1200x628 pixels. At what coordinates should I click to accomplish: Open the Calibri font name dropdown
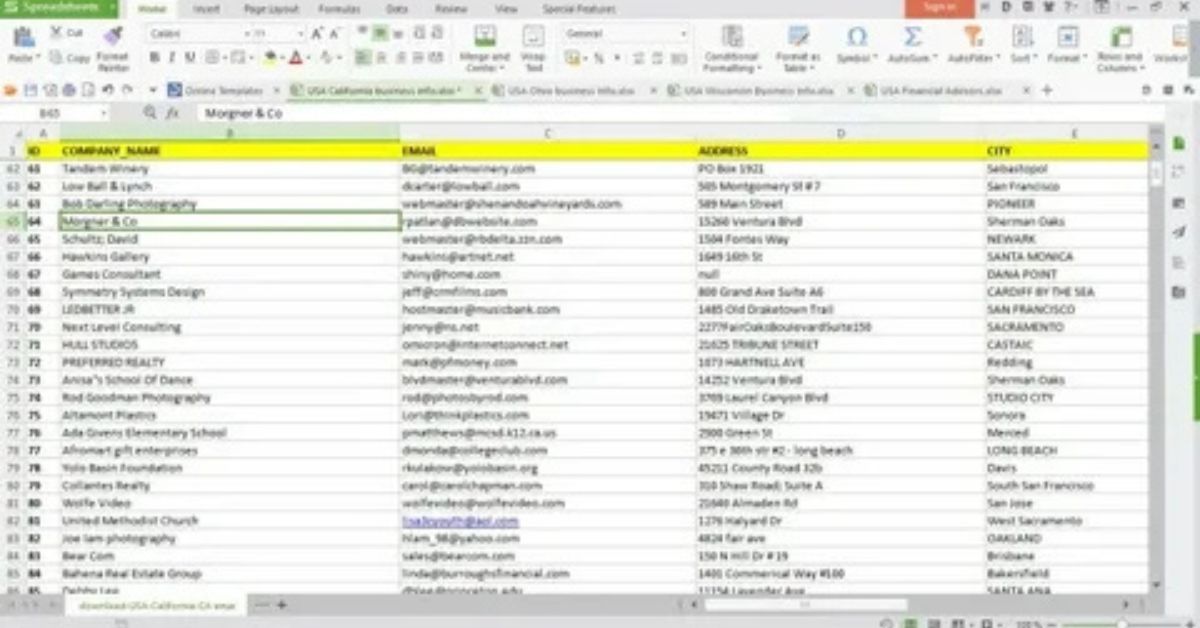point(194,33)
